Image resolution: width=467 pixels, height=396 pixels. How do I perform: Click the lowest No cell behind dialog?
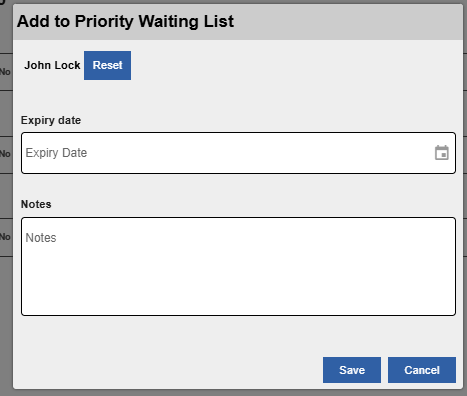pos(5,237)
